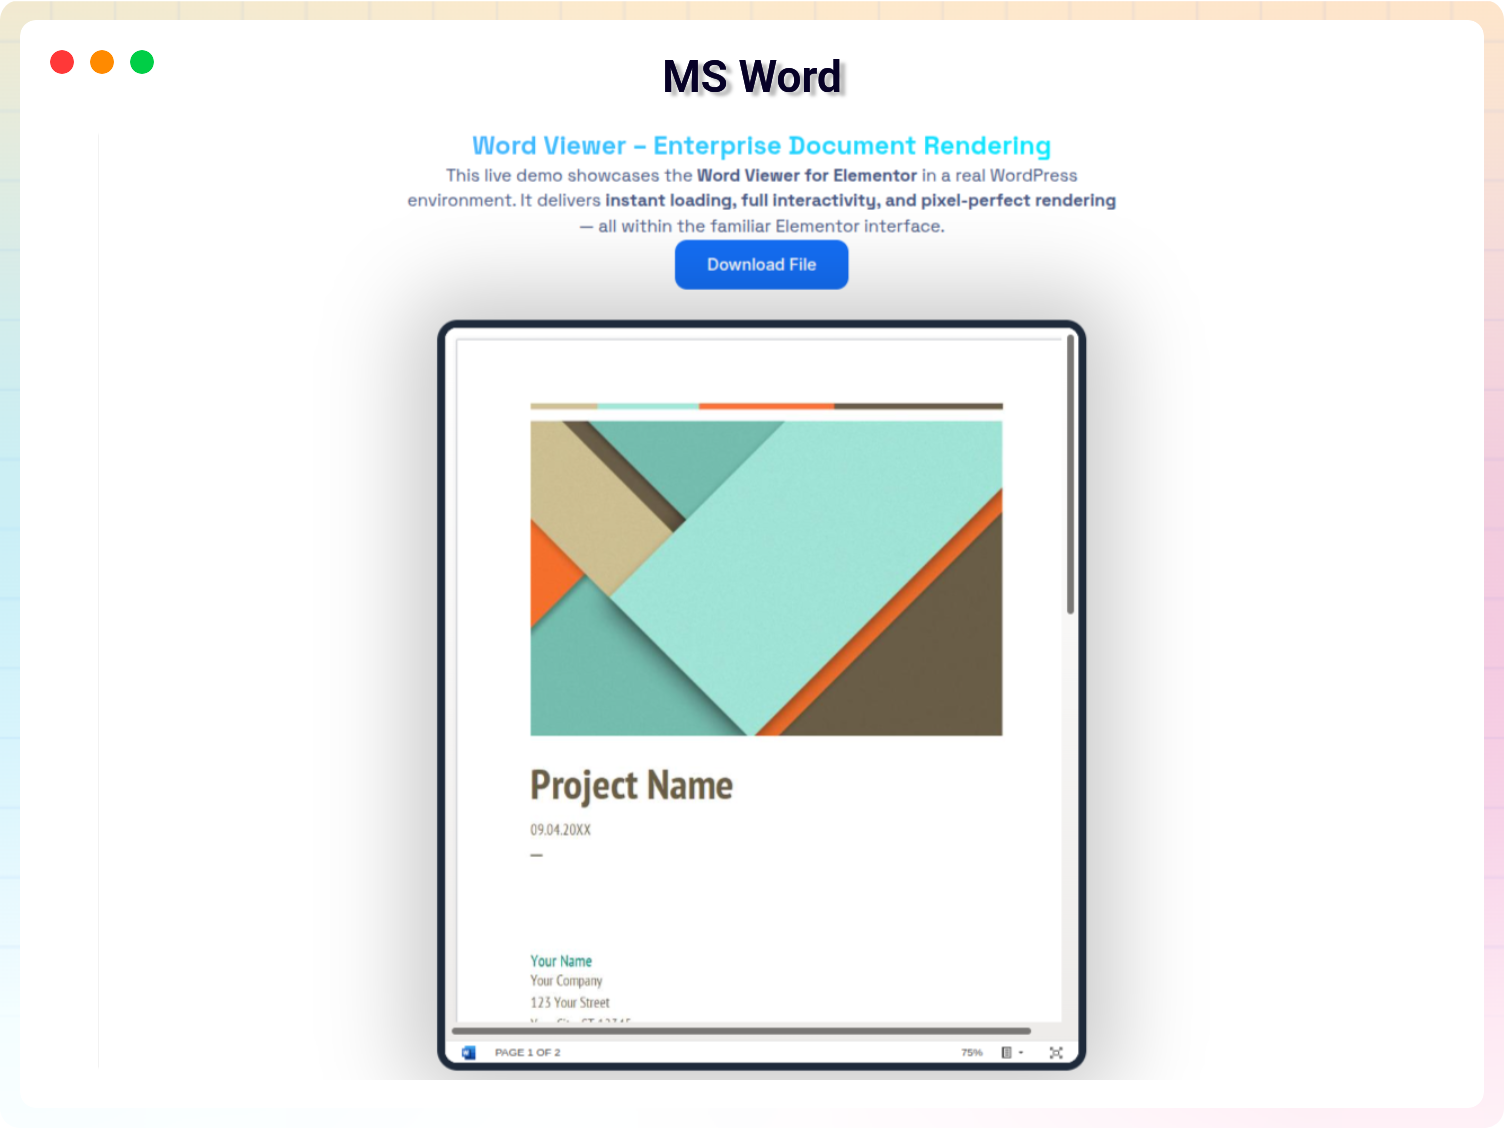Click the Download File button
1504x1128 pixels.
[762, 265]
